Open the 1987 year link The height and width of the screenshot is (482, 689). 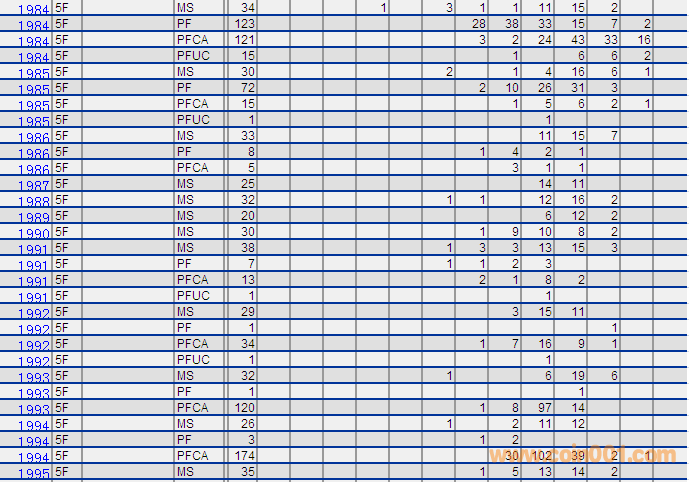(x=36, y=186)
